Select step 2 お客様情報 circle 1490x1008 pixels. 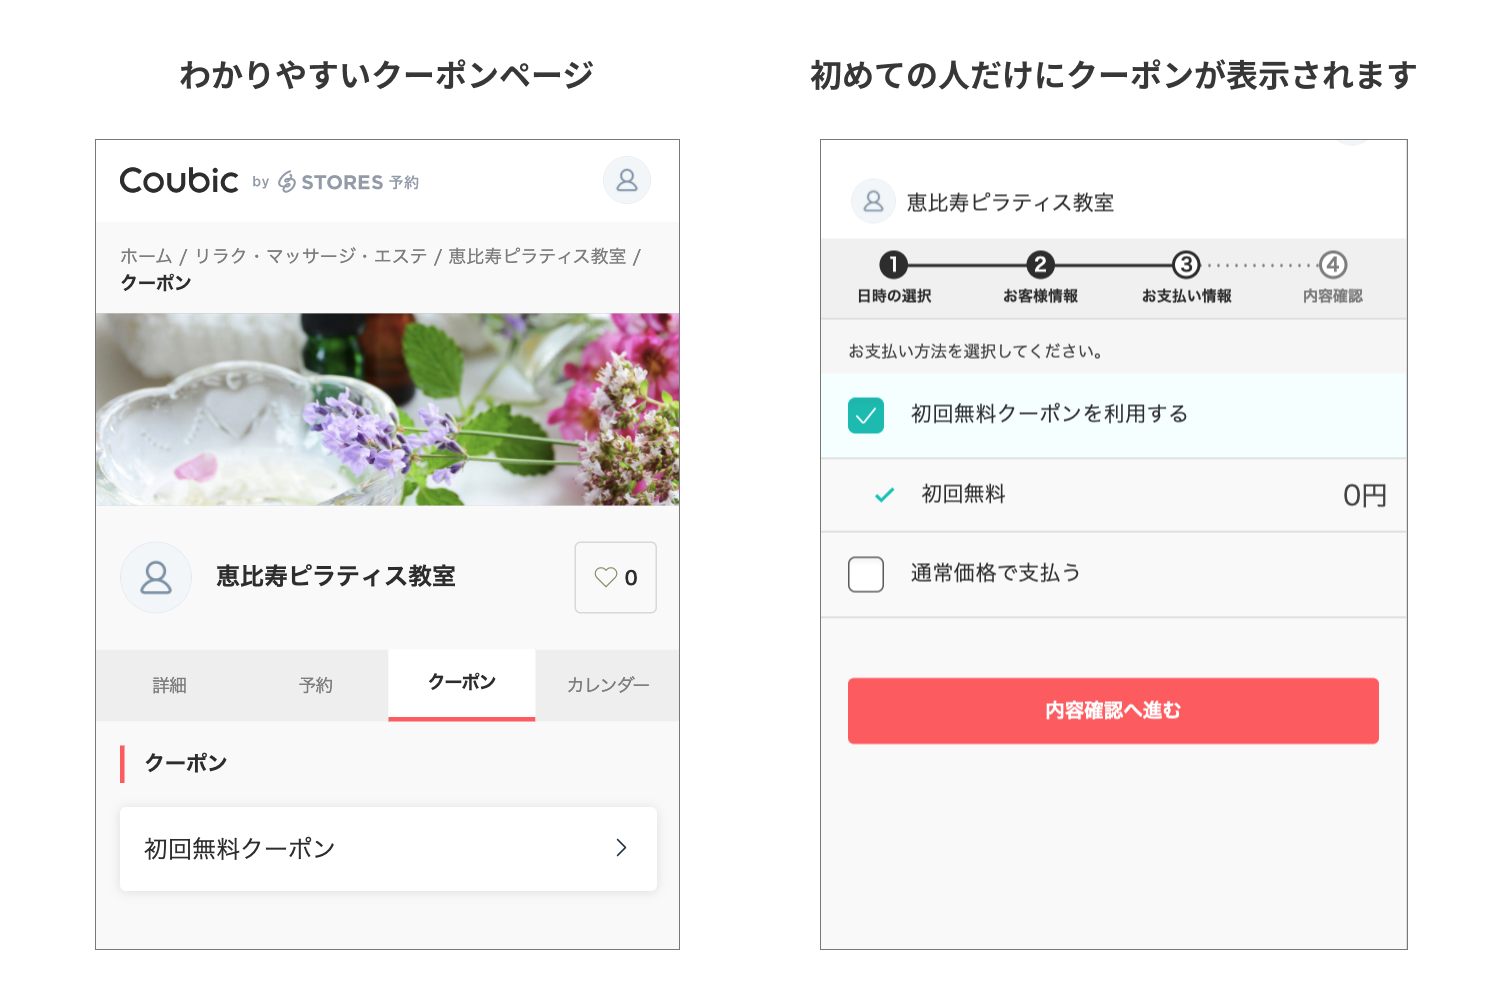[x=1040, y=265]
